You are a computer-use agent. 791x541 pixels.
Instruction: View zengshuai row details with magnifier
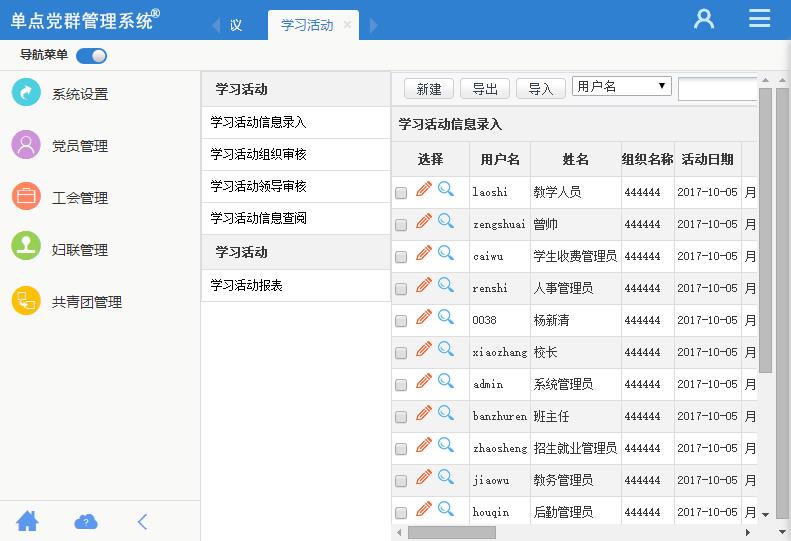(446, 221)
